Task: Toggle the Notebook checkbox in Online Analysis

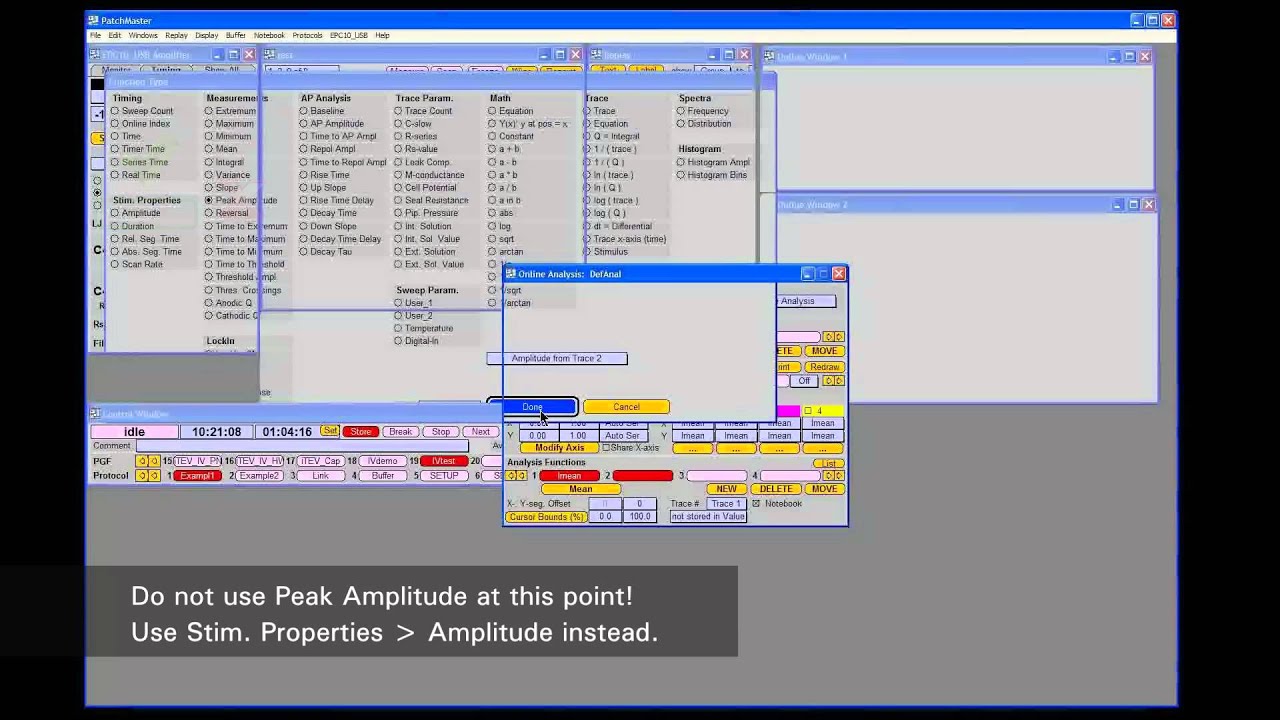Action: 756,503
